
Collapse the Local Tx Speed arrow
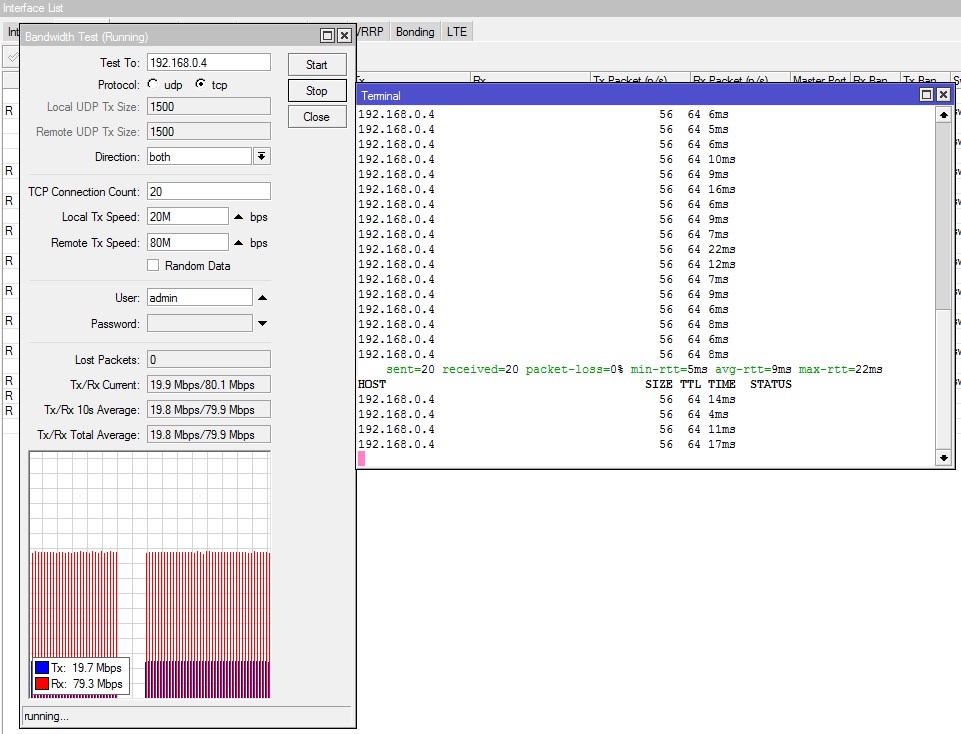coord(238,217)
